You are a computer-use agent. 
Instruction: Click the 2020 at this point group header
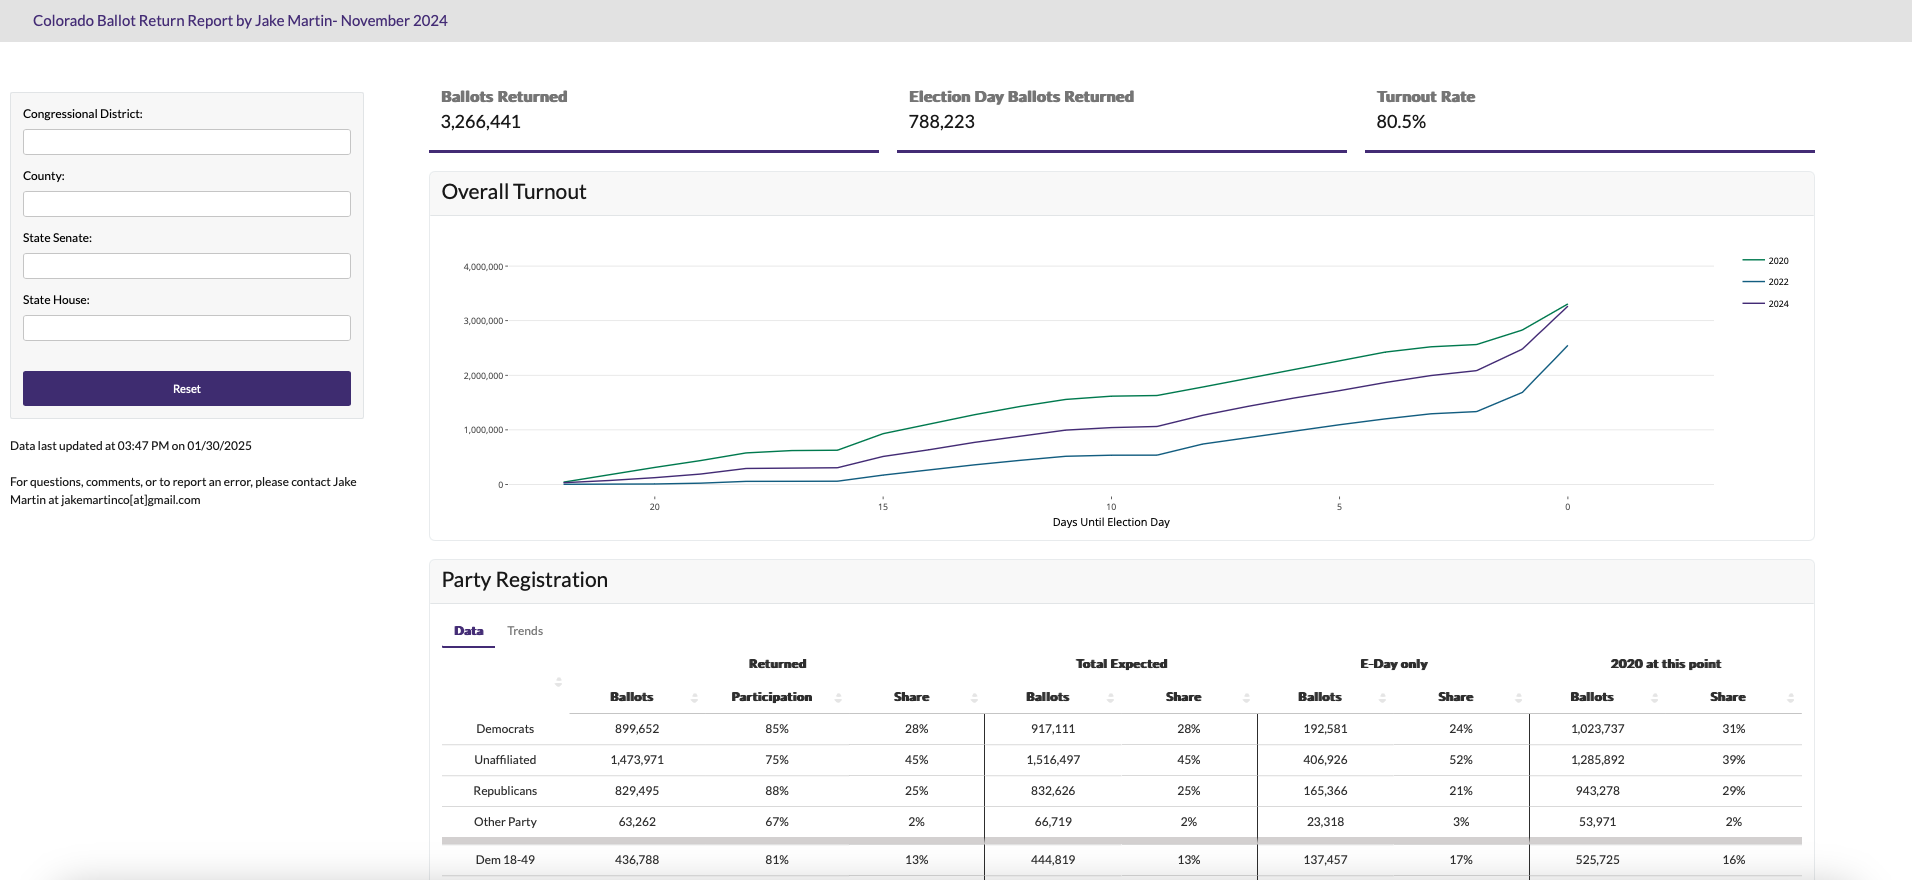pos(1665,664)
